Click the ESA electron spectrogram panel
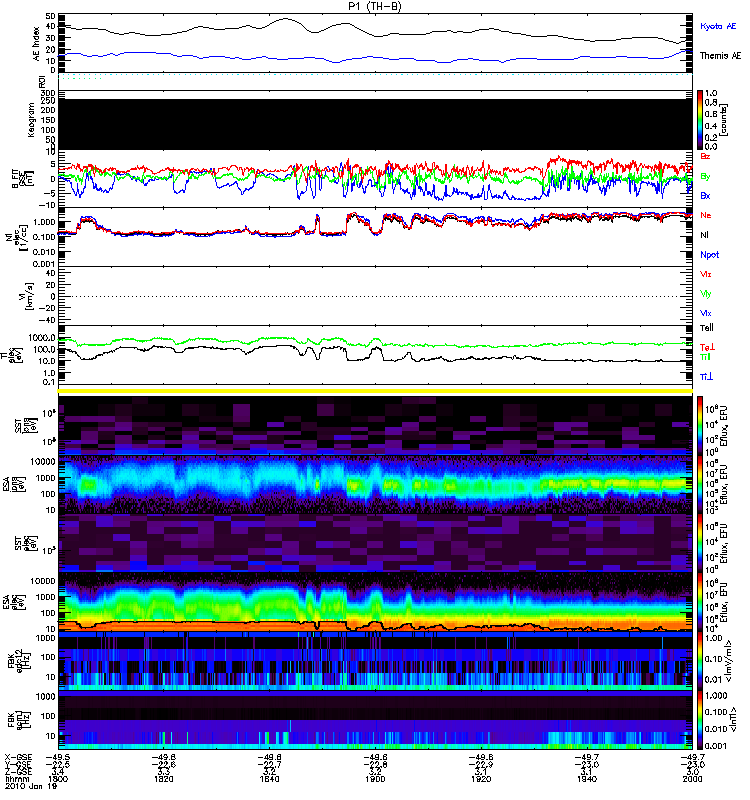 pos(375,603)
